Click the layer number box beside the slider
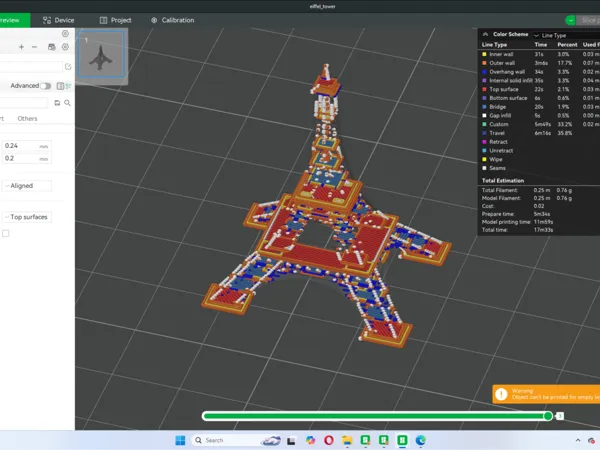Viewport: 600px width, 450px height. pos(560,416)
